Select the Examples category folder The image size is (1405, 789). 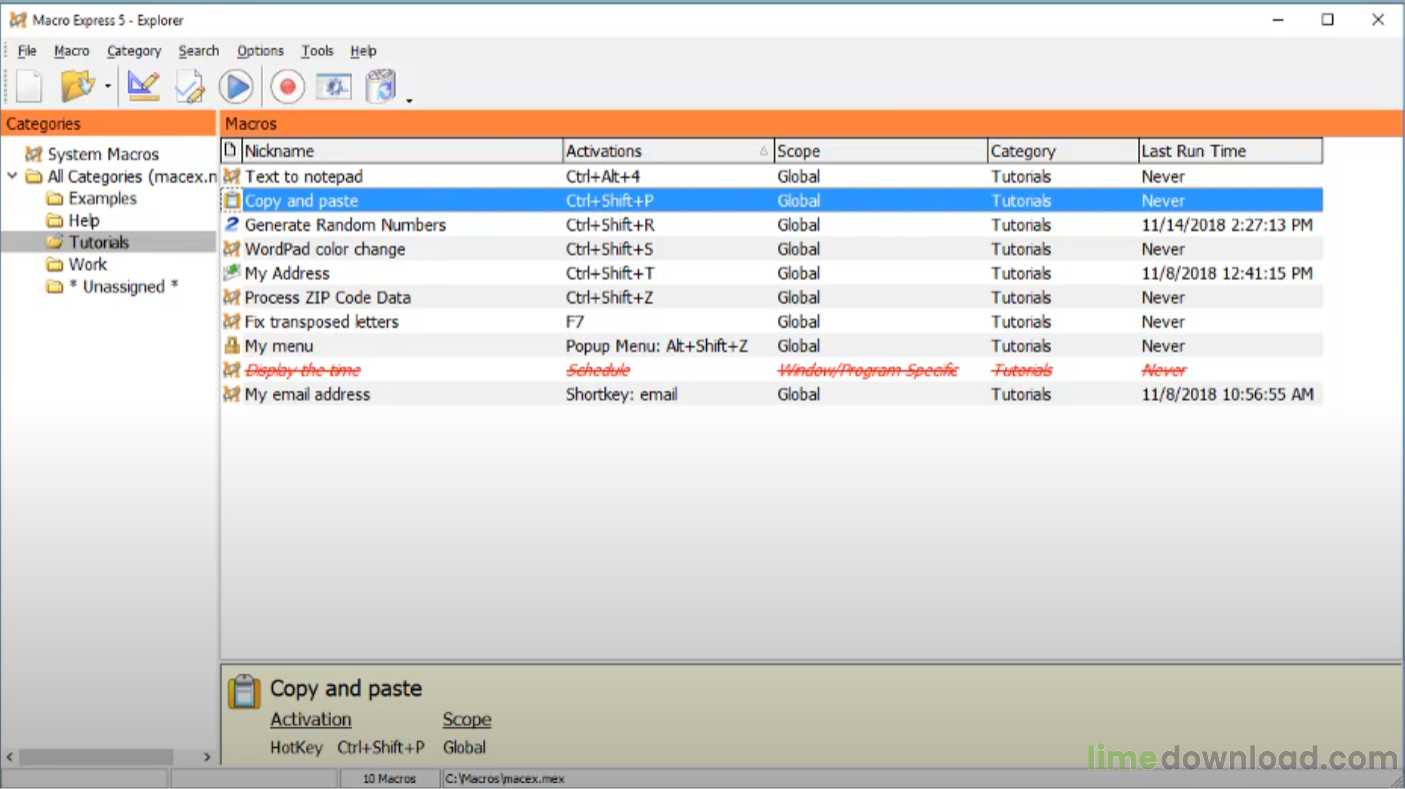click(x=102, y=199)
